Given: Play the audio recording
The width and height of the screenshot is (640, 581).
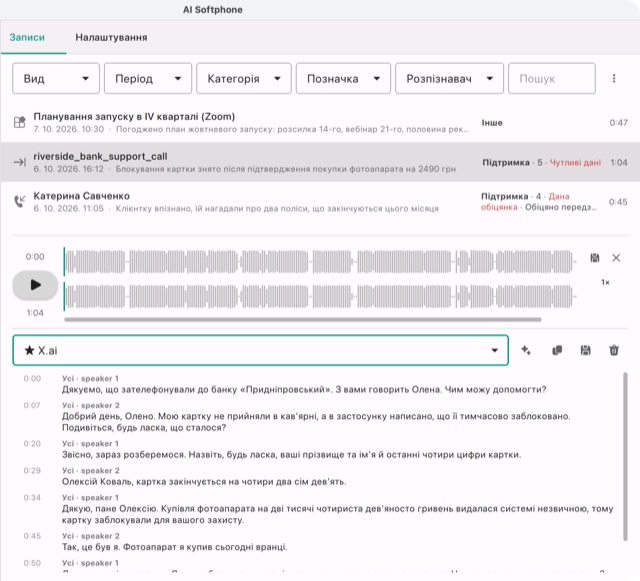Looking at the screenshot, I should 36,285.
